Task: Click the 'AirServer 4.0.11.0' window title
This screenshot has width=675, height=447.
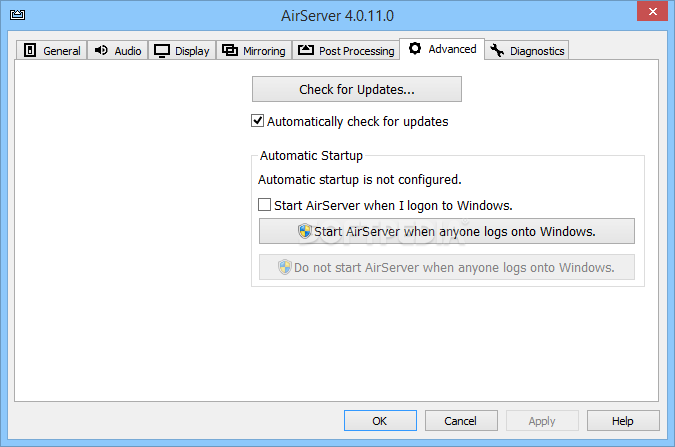Action: [338, 16]
